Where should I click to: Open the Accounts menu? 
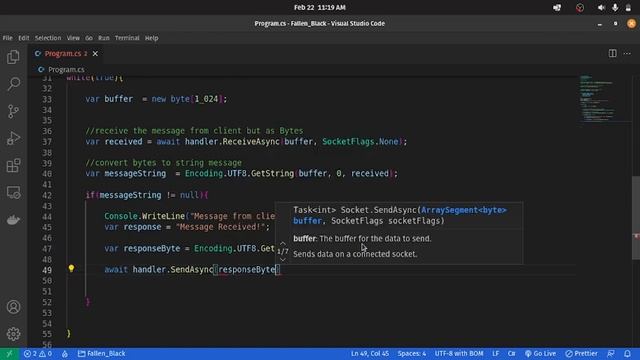pos(13,307)
